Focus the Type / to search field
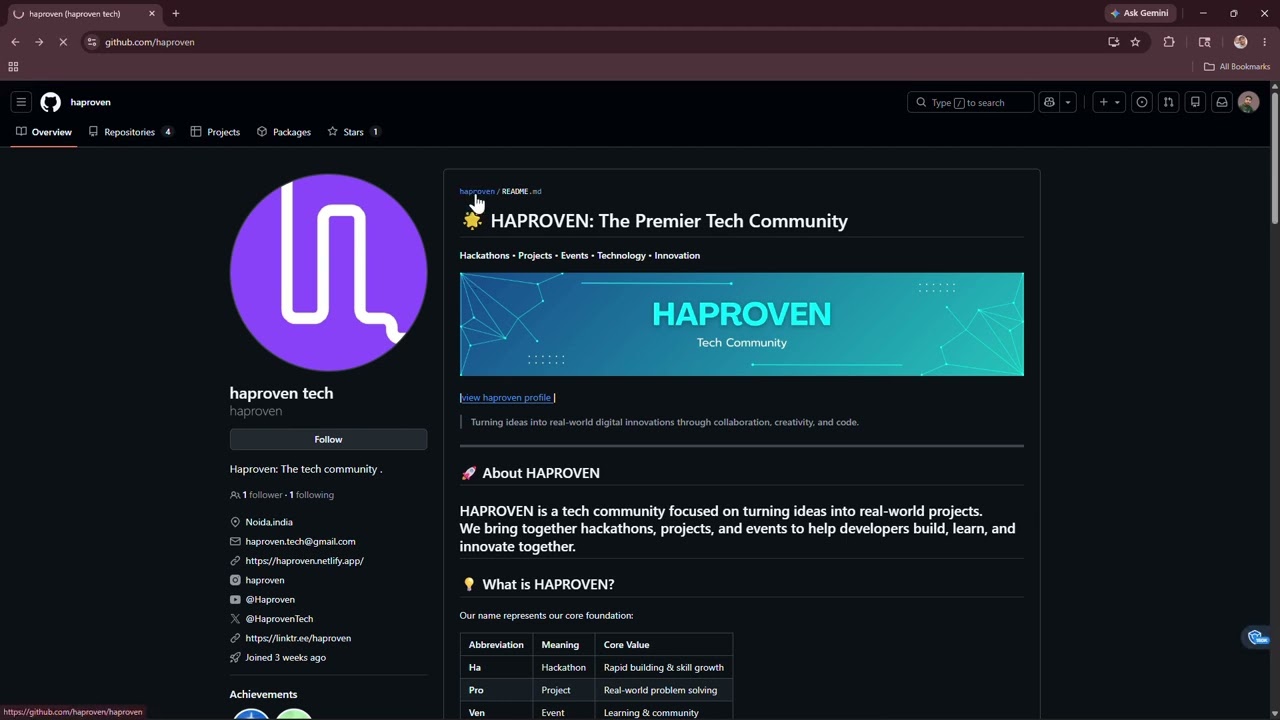This screenshot has width=1280, height=720. [x=970, y=102]
